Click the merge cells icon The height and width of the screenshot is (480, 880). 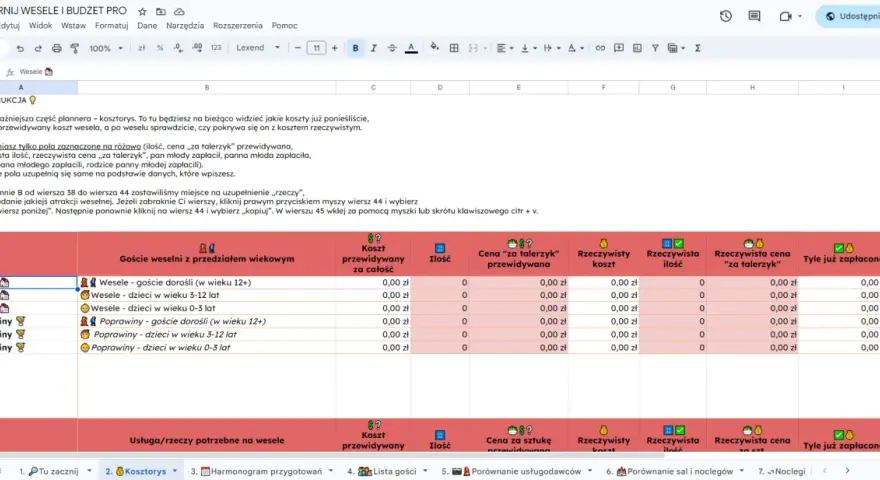coord(473,48)
